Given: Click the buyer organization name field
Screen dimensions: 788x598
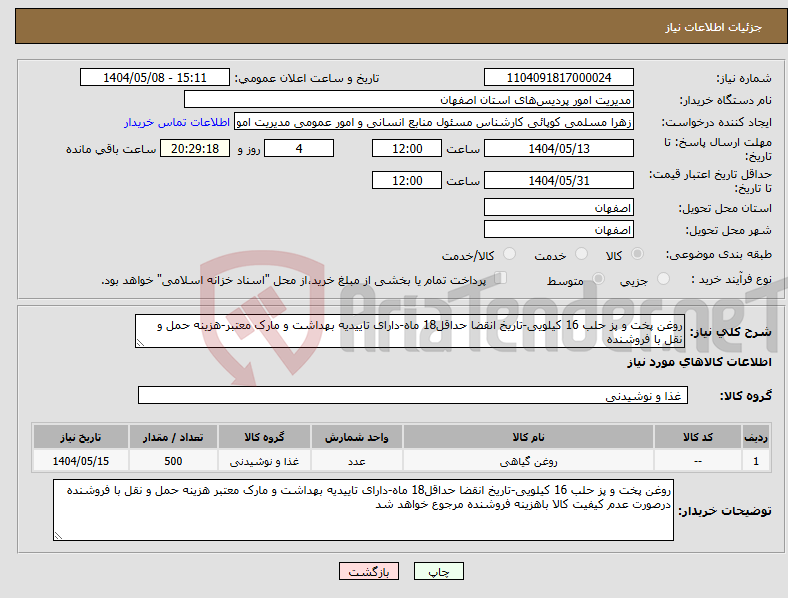Looking at the screenshot, I should click(x=409, y=99).
